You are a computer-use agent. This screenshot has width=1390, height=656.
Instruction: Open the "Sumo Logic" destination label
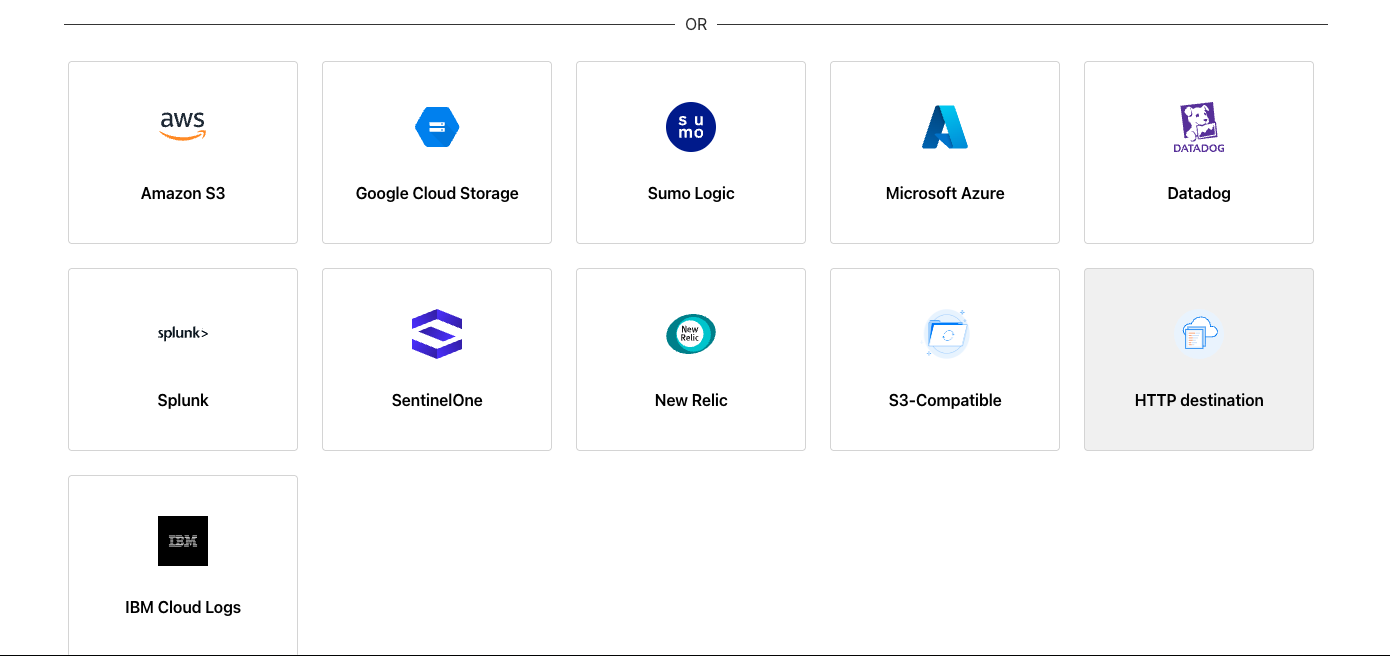pyautogui.click(x=691, y=193)
